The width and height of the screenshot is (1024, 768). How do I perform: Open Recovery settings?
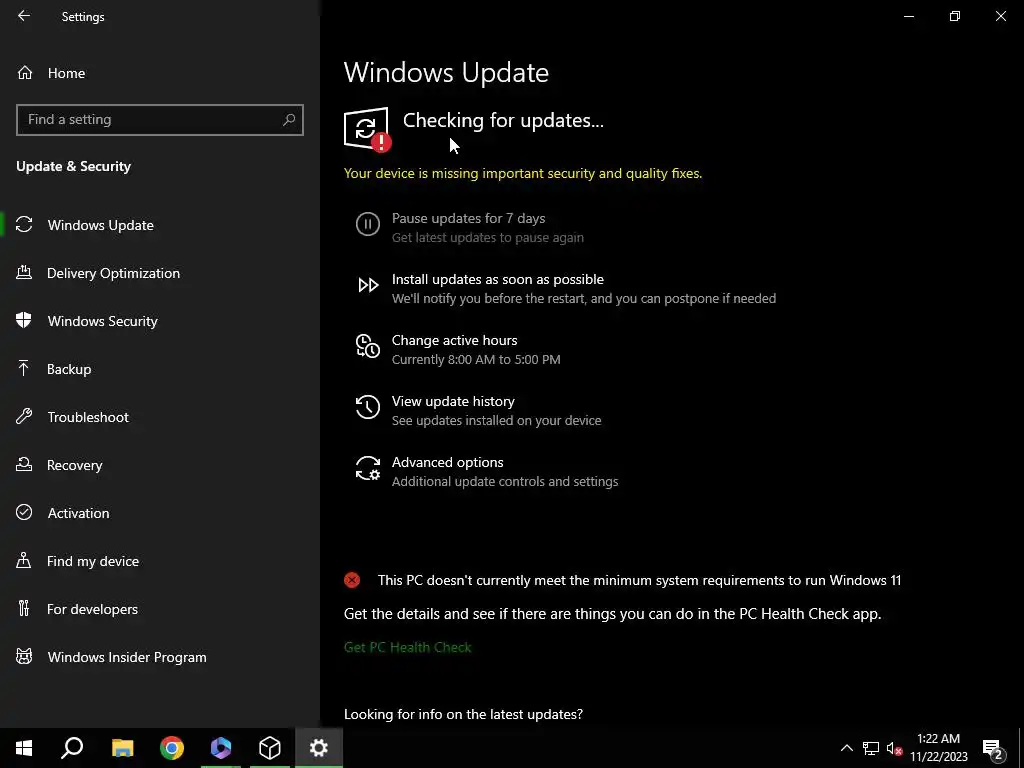[x=74, y=465]
